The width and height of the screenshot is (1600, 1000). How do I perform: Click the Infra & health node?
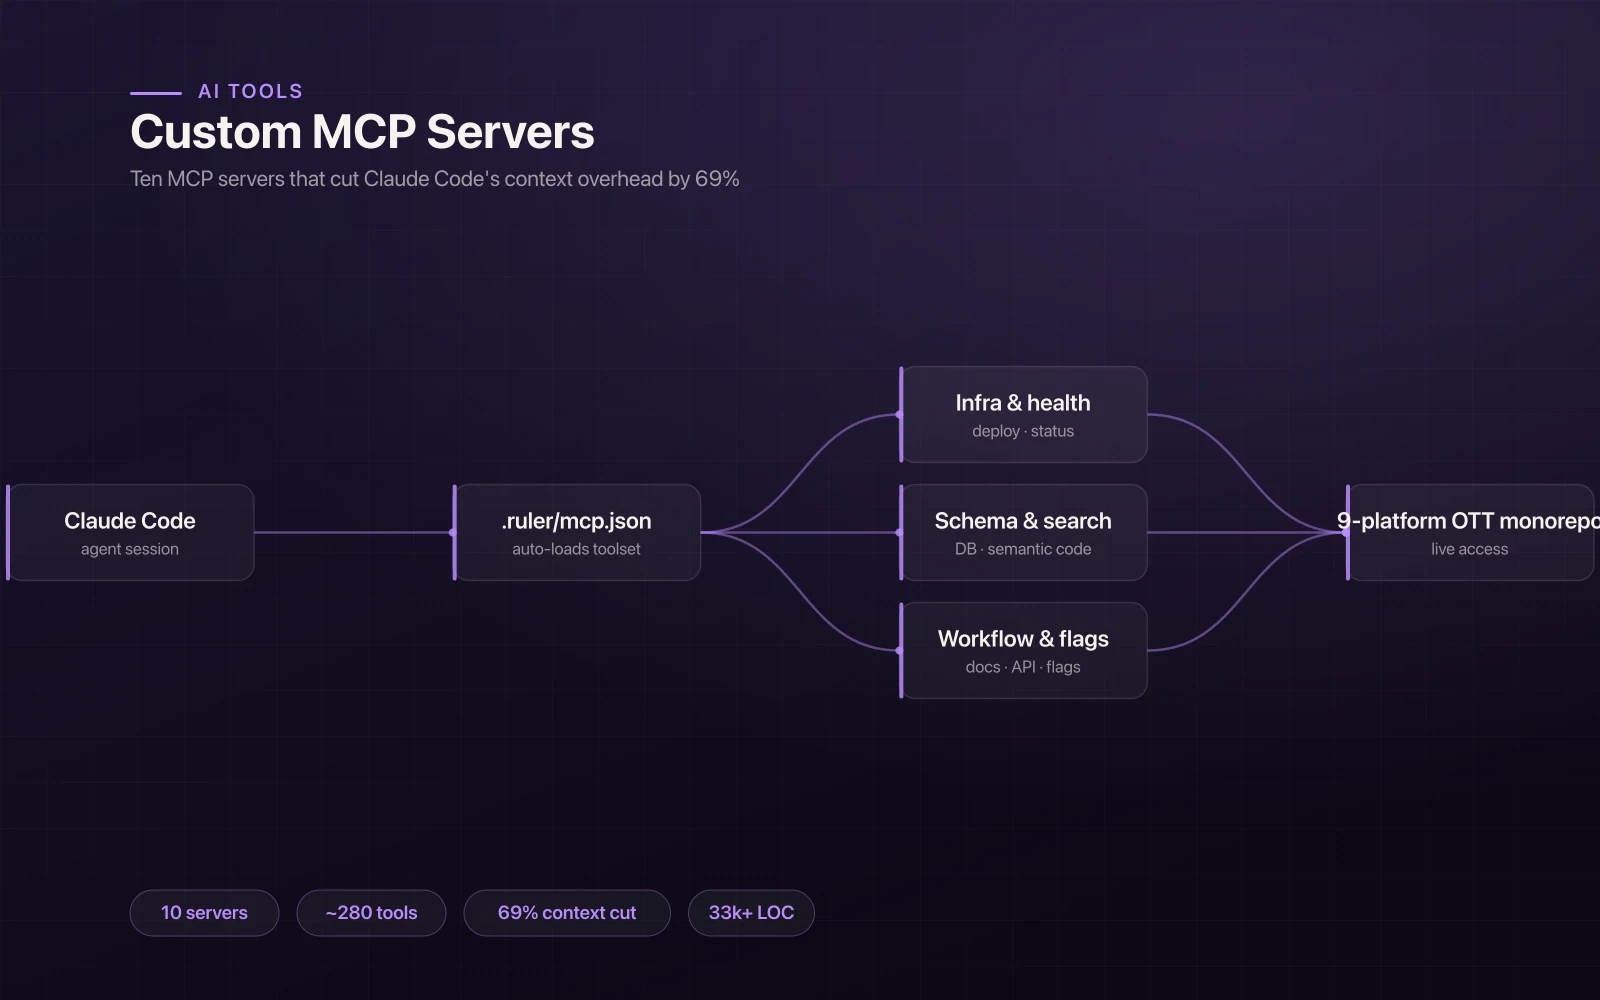[x=1023, y=414]
